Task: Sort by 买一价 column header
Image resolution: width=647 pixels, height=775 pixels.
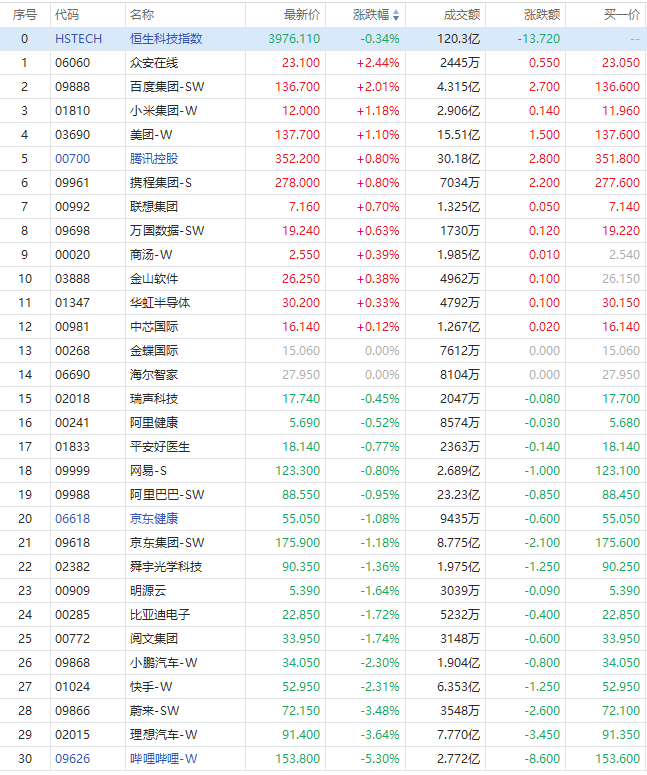Action: coord(622,15)
